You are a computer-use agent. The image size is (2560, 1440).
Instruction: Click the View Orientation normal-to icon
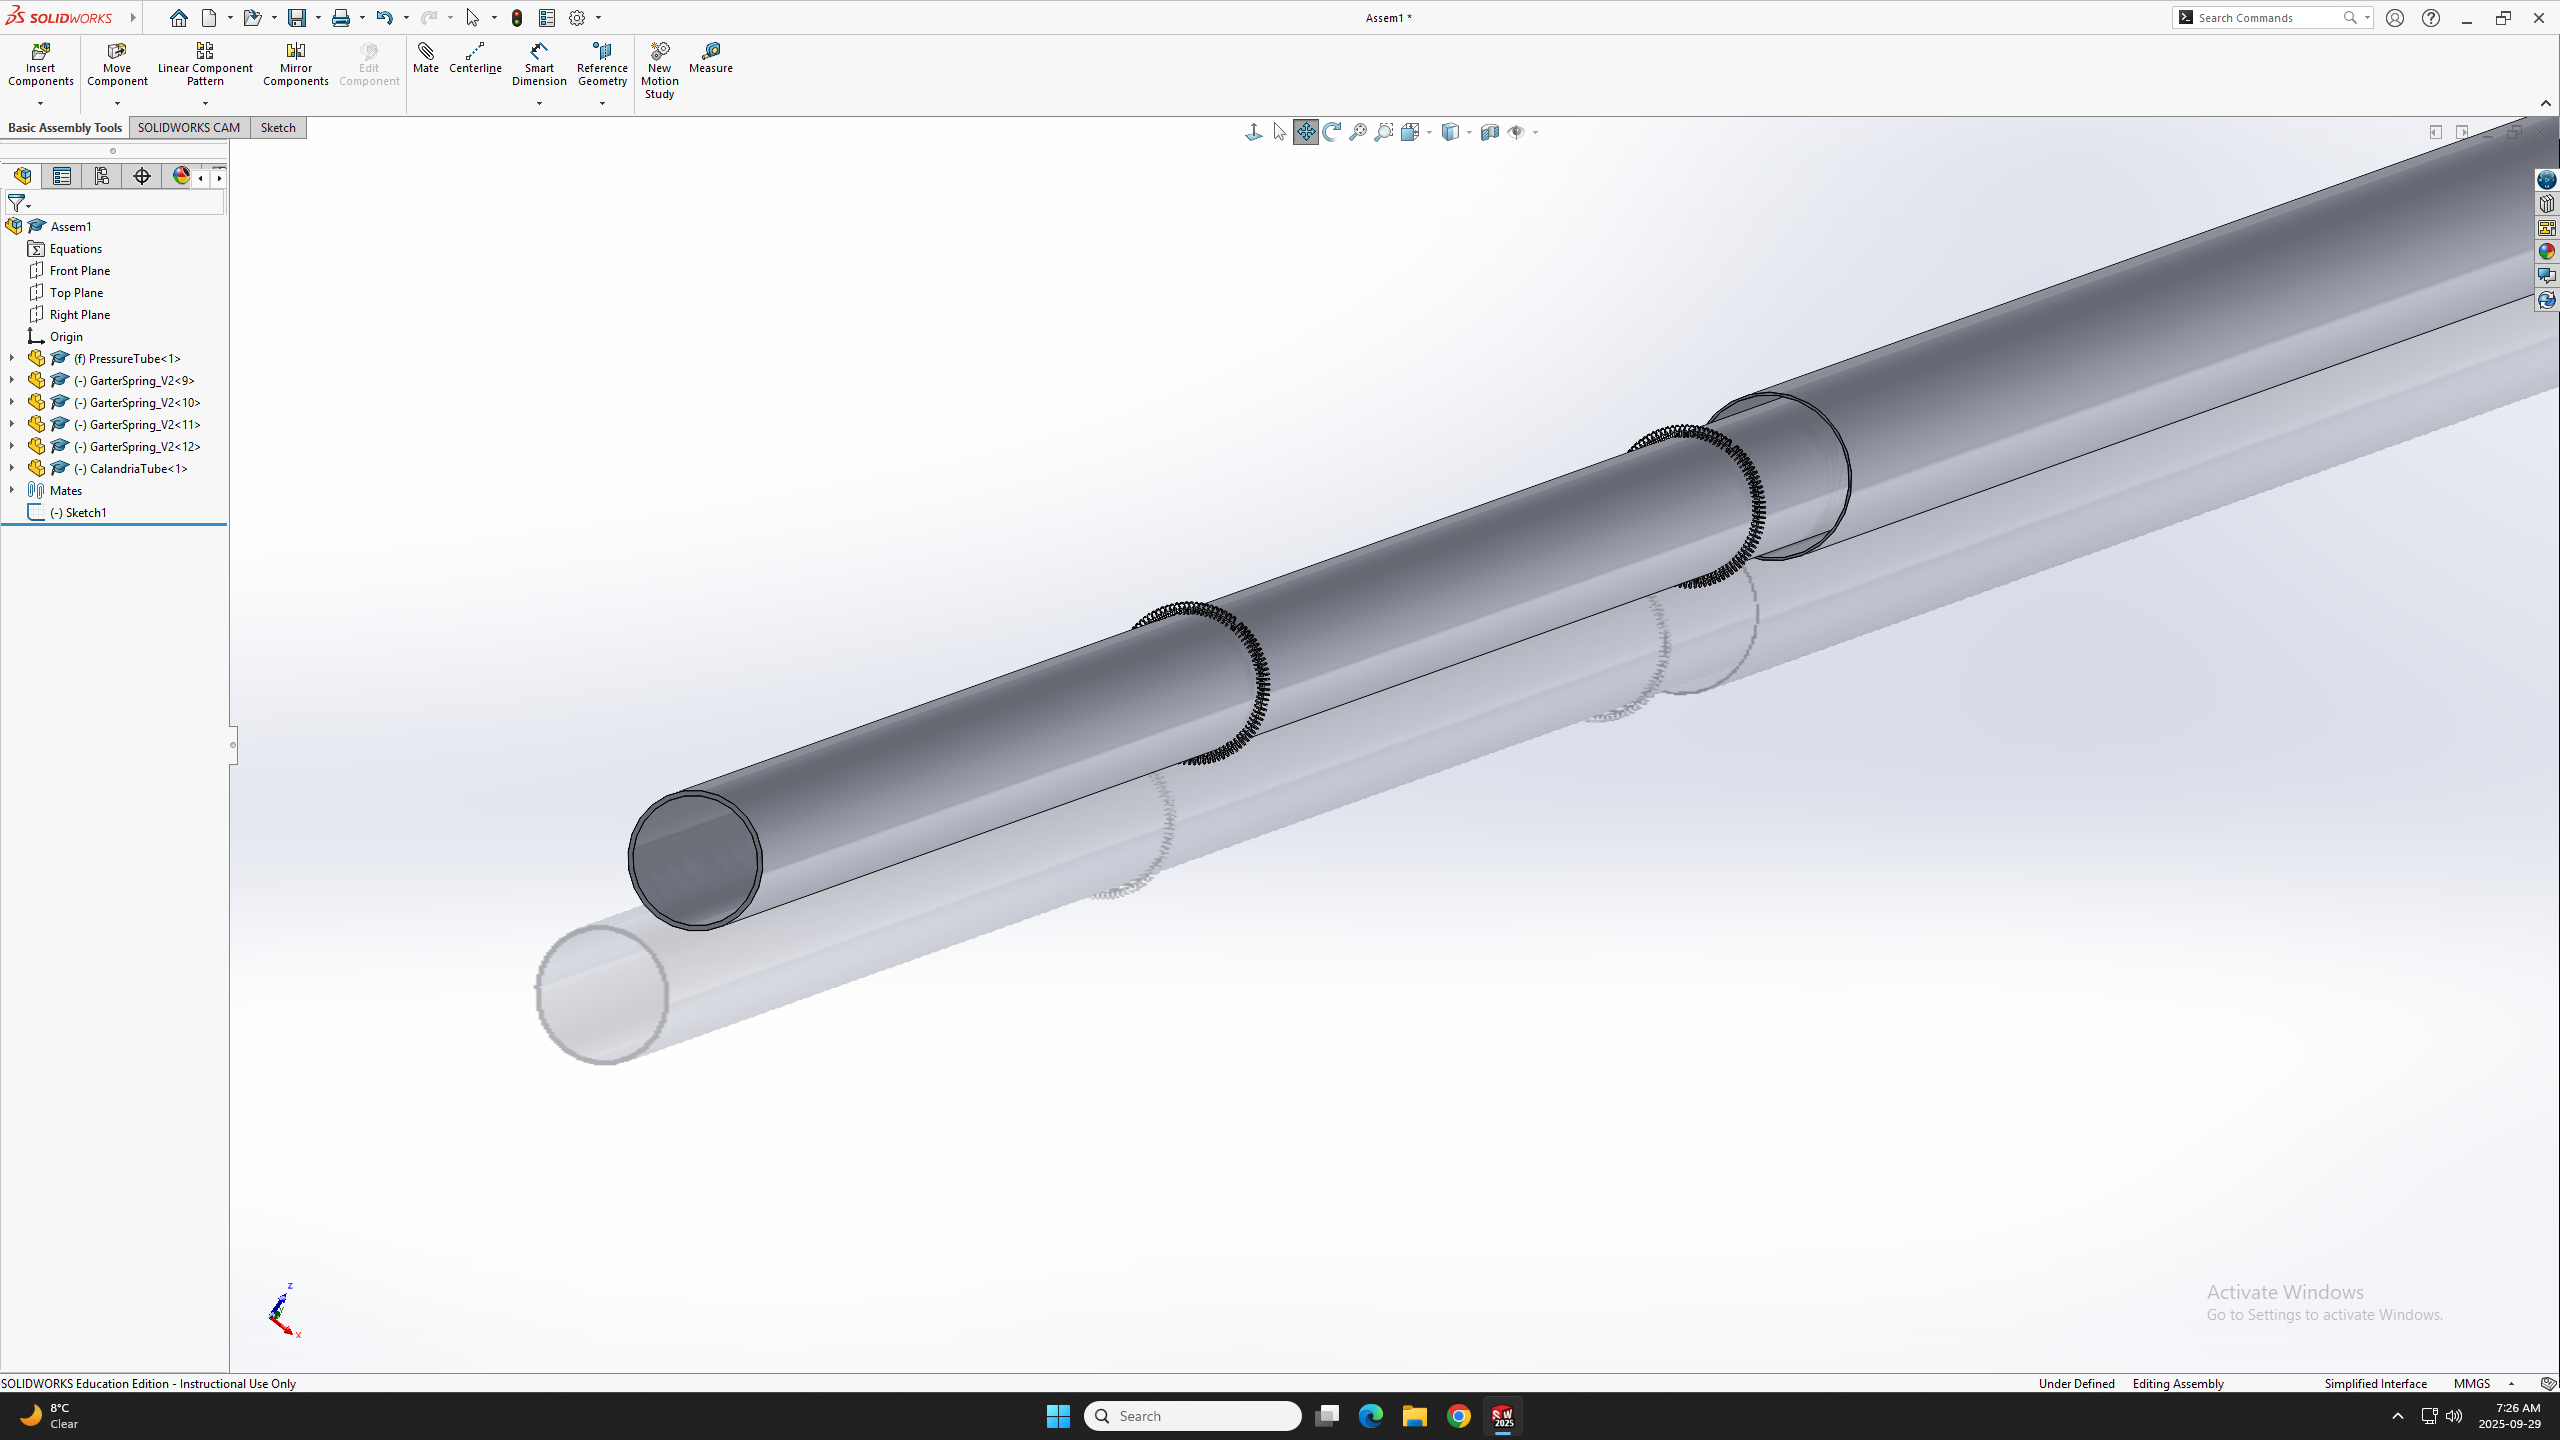(x=1254, y=132)
